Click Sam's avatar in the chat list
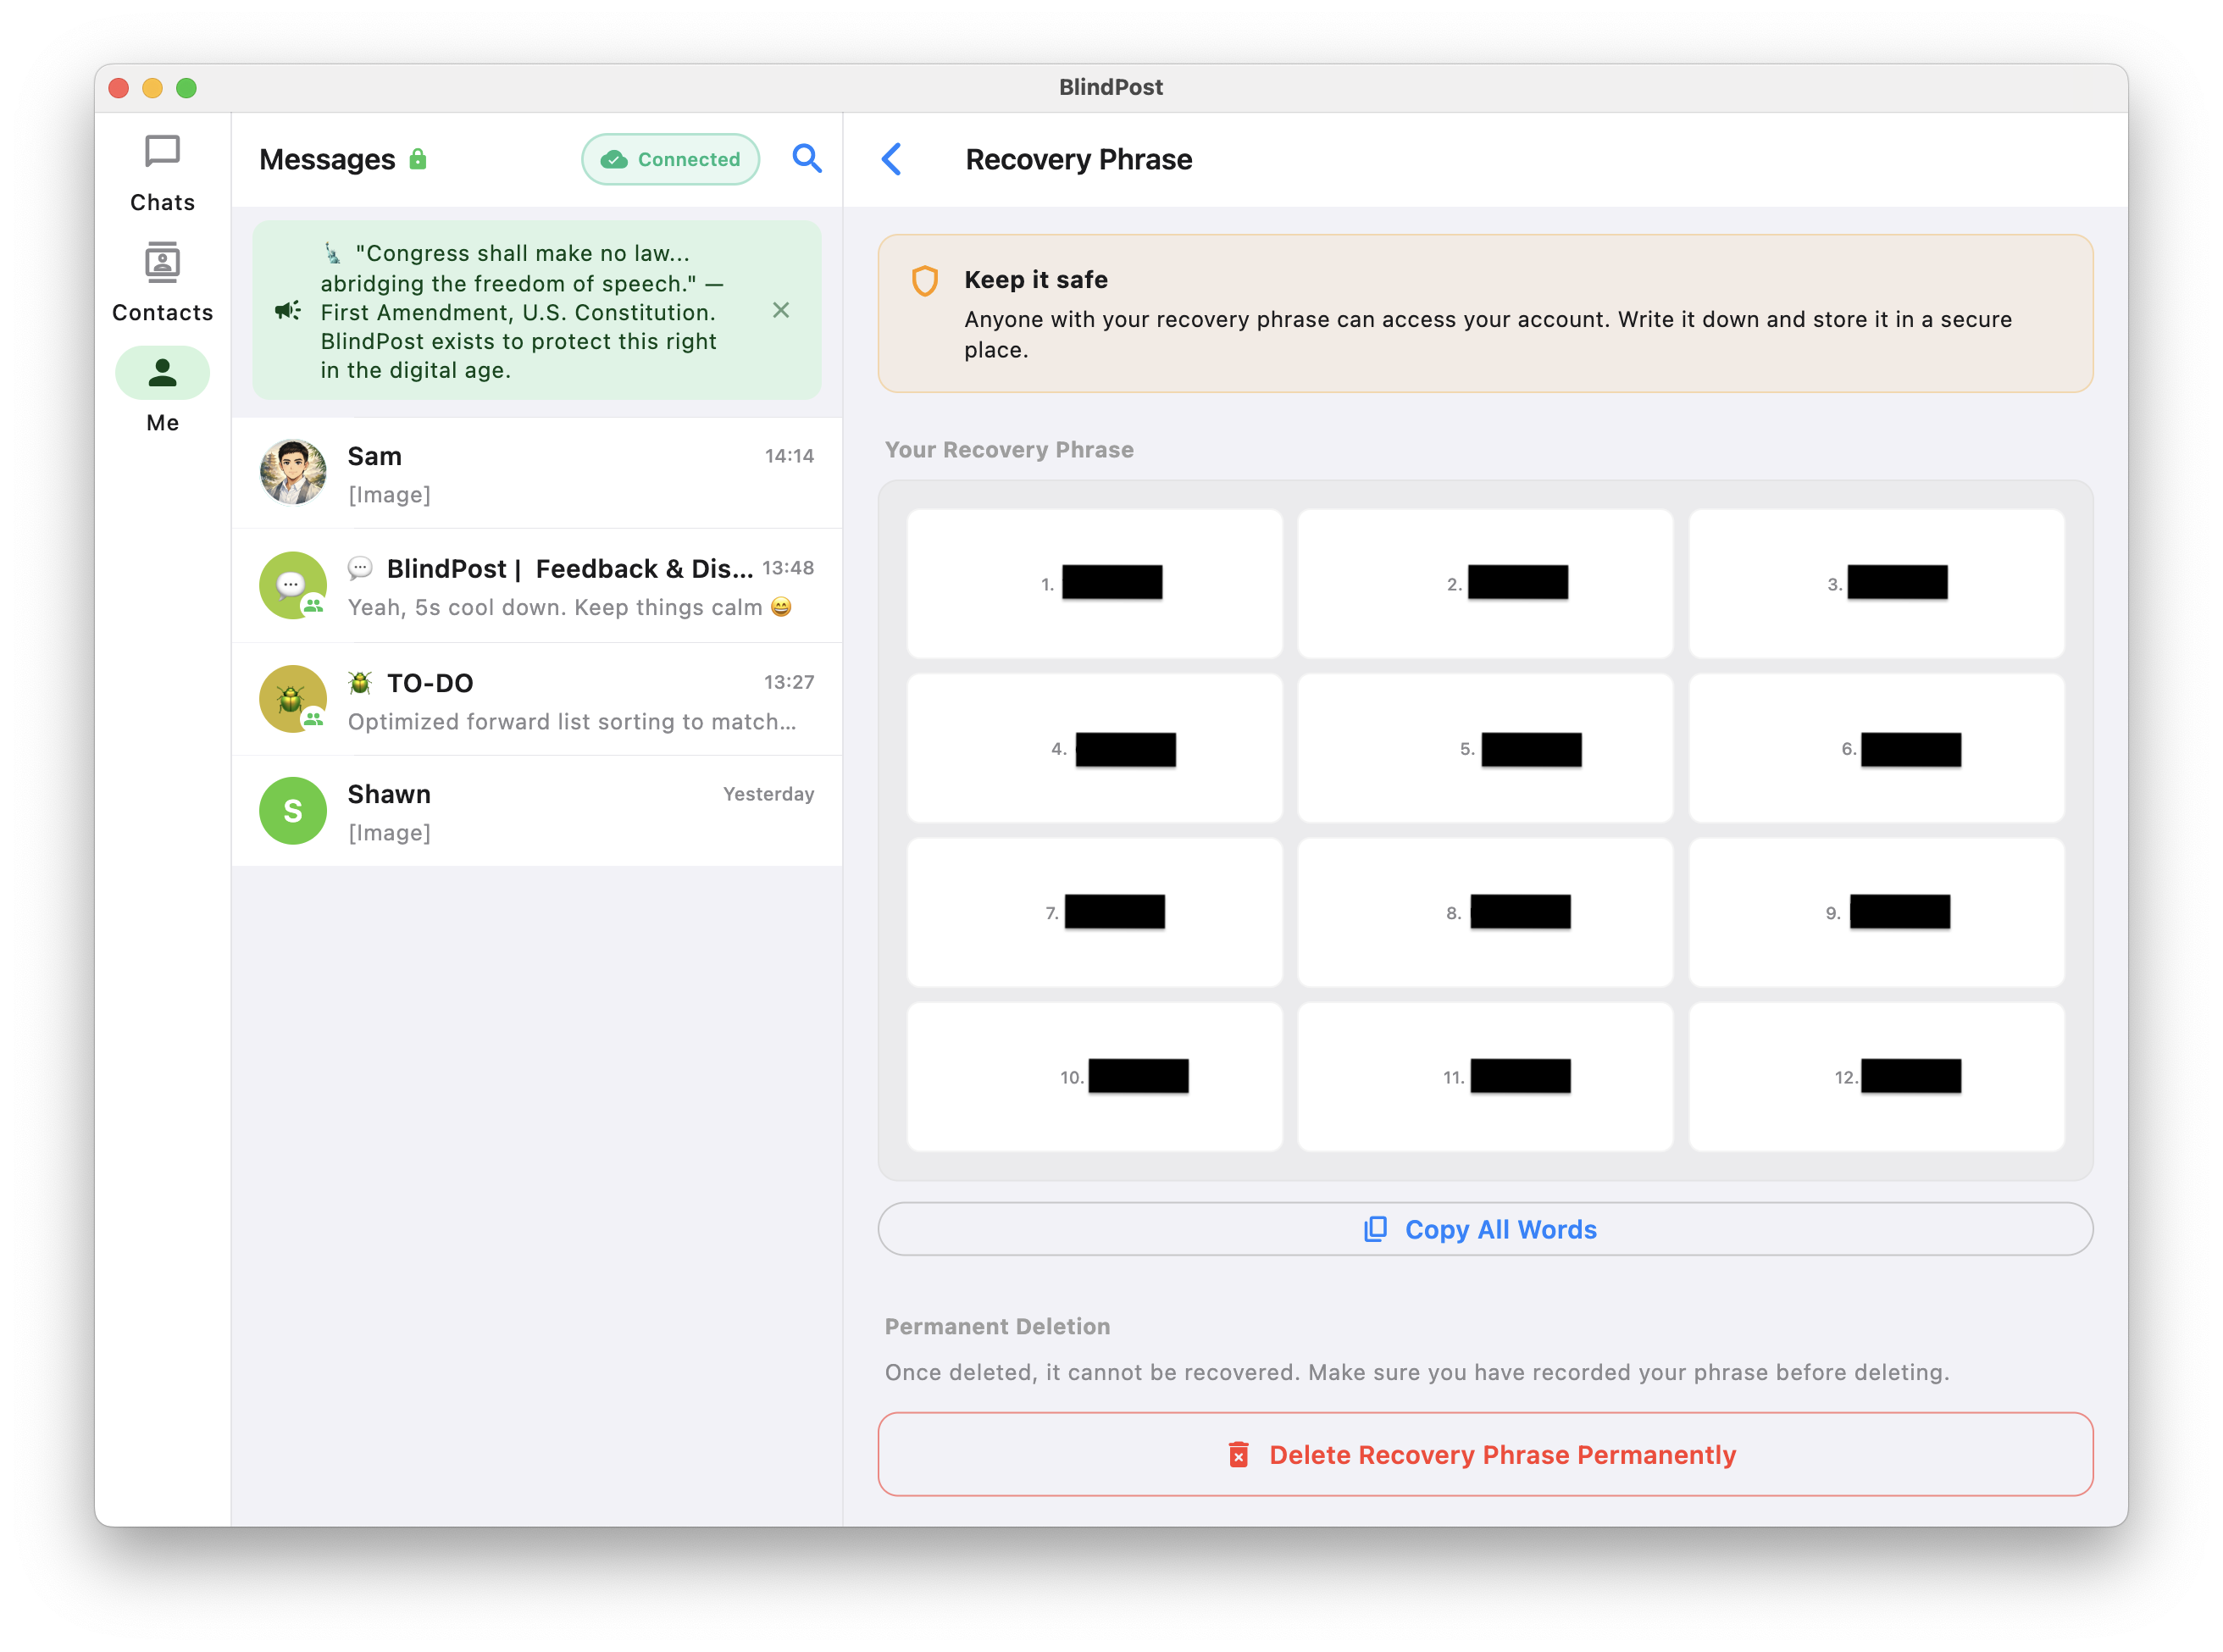The width and height of the screenshot is (2223, 1652). click(292, 472)
